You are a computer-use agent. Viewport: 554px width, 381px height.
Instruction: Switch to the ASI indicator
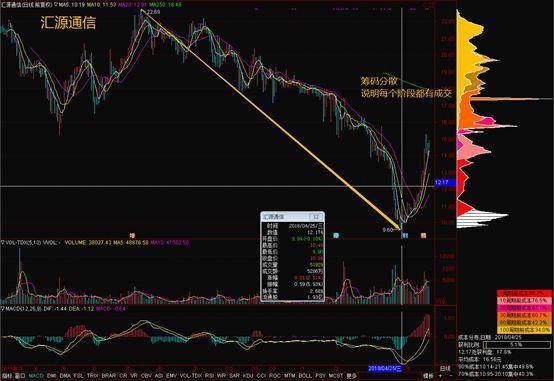pyautogui.click(x=159, y=376)
